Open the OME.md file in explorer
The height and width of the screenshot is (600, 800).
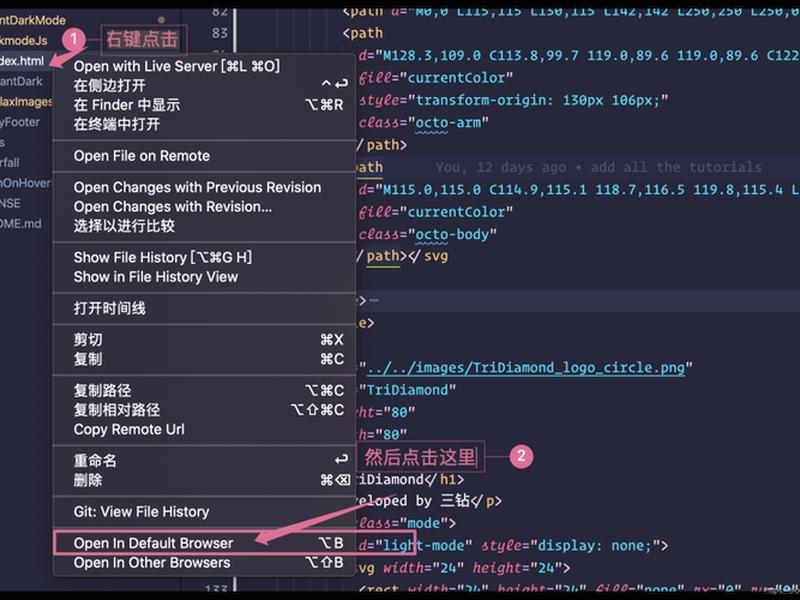coord(21,223)
